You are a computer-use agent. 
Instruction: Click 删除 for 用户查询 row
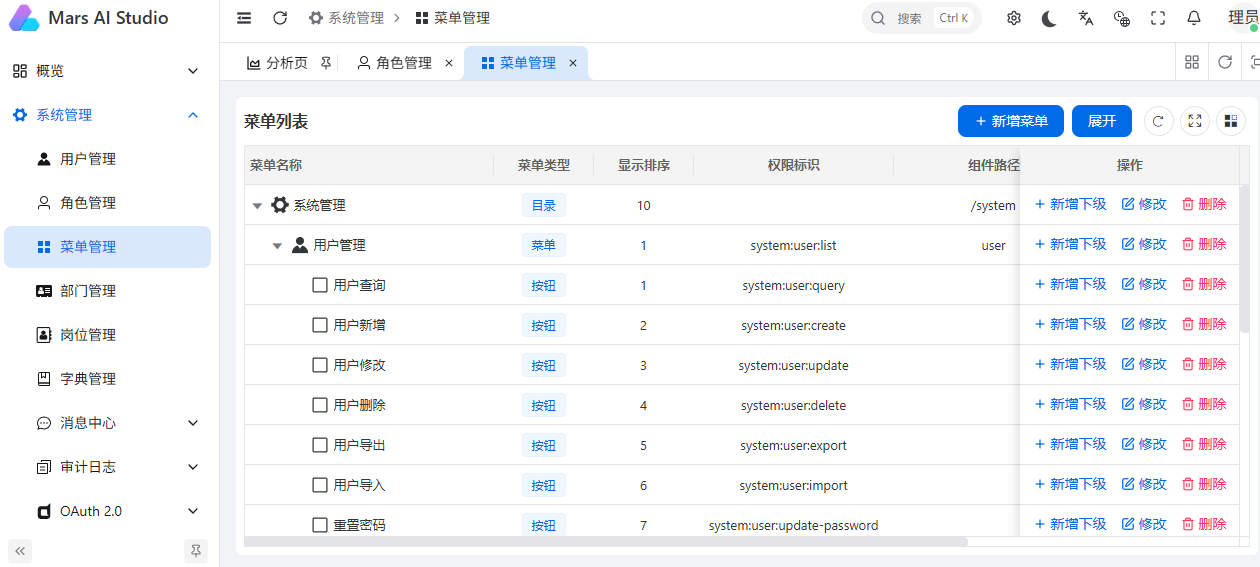click(x=1204, y=284)
